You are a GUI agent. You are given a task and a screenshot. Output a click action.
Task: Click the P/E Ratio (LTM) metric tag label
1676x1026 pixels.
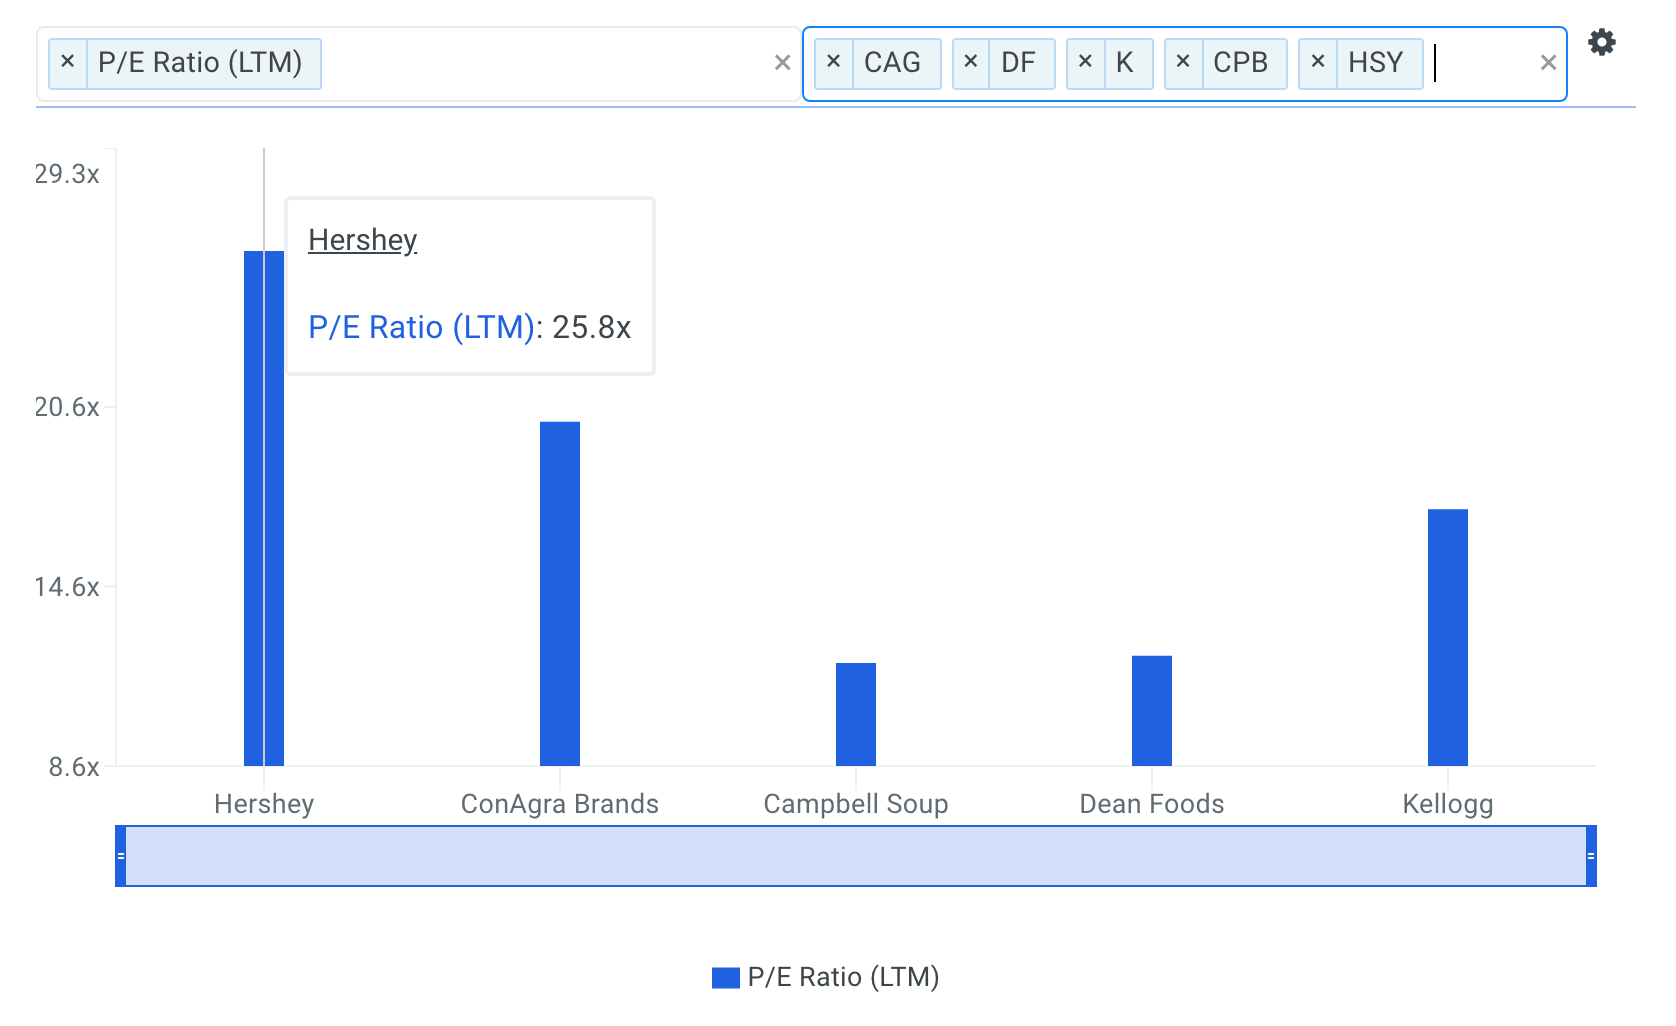(x=200, y=62)
